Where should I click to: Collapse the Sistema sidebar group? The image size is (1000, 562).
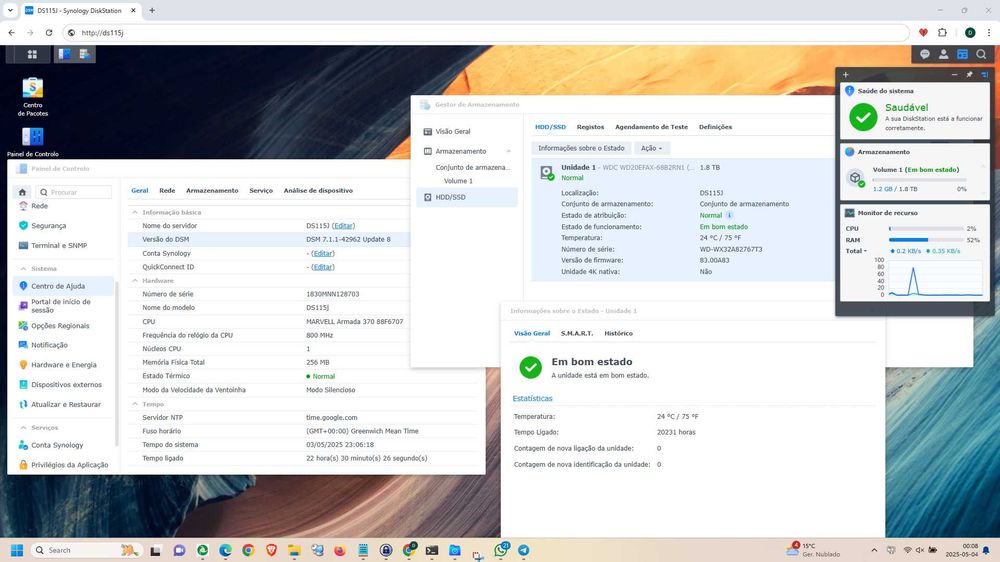[x=24, y=269]
